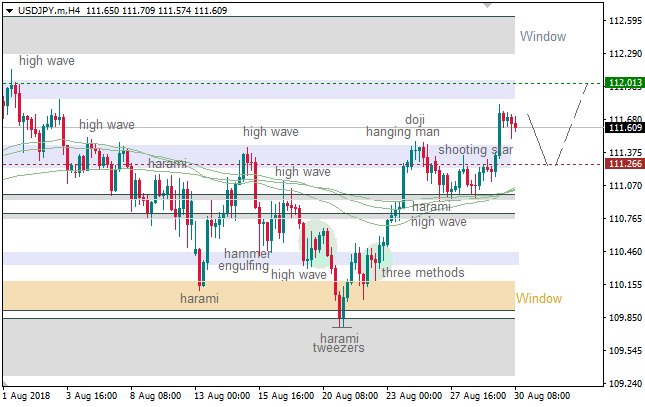The width and height of the screenshot is (645, 407).
Task: Click the gray Window label at top
Action: (x=542, y=37)
